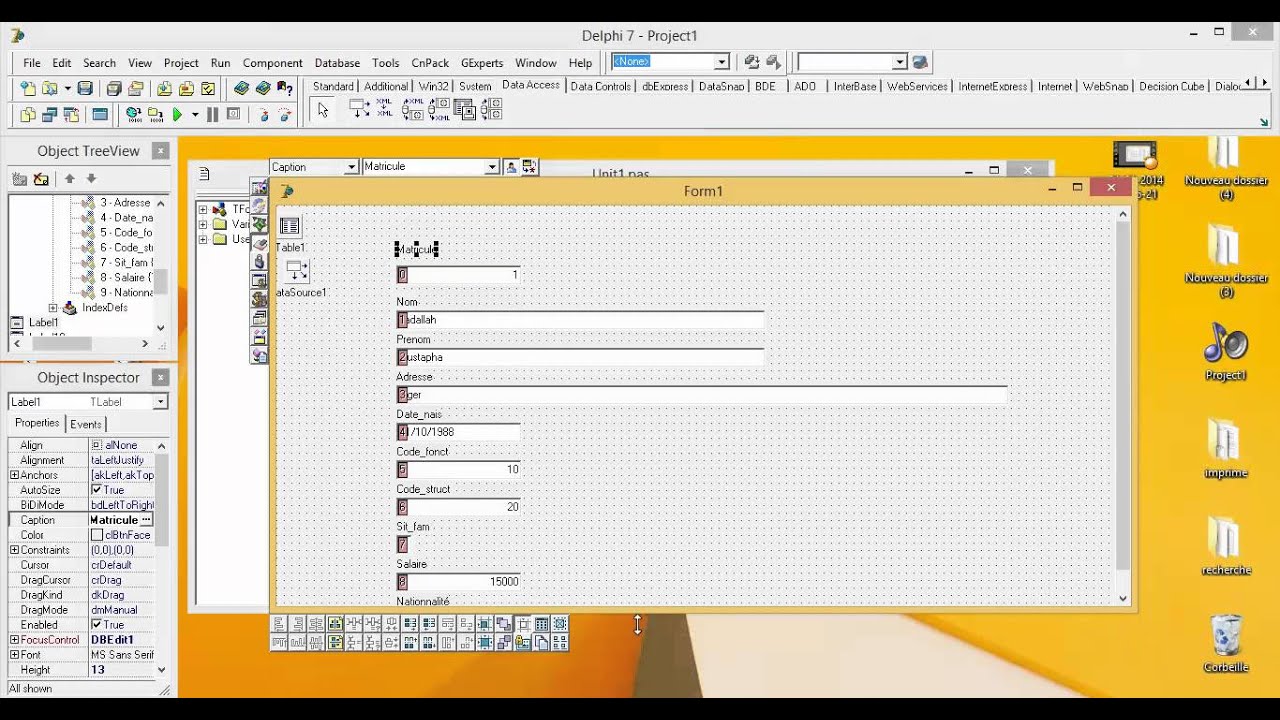
Task: Open the Database menu
Action: [337, 63]
